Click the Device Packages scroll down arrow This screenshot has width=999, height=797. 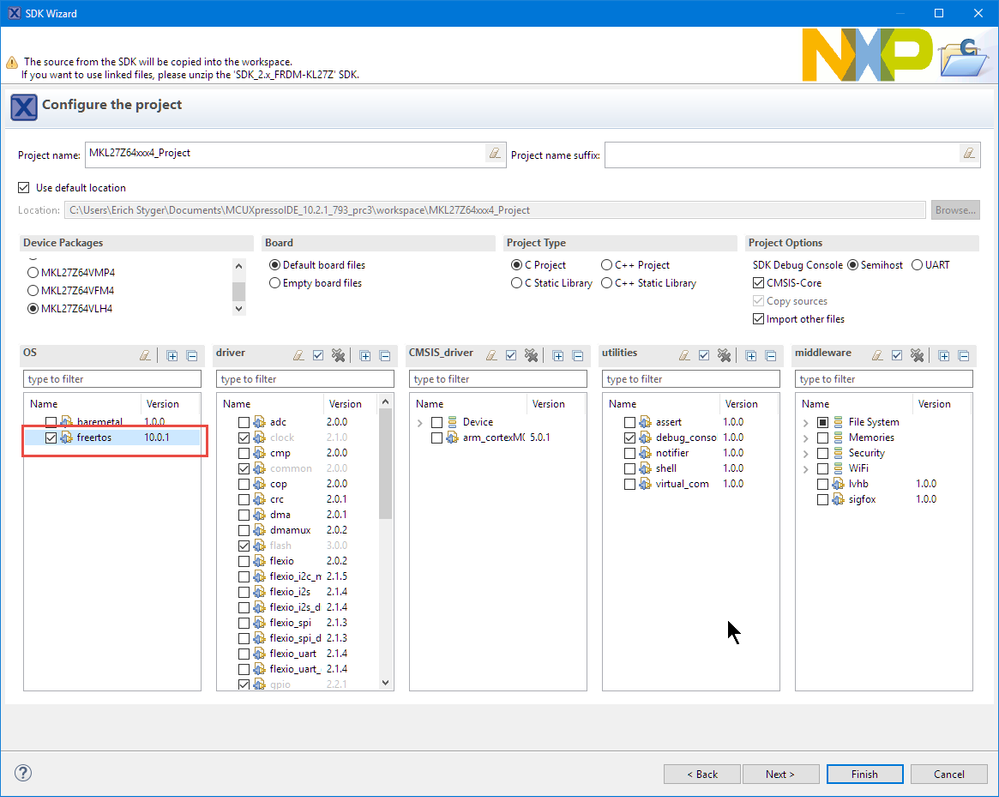239,308
